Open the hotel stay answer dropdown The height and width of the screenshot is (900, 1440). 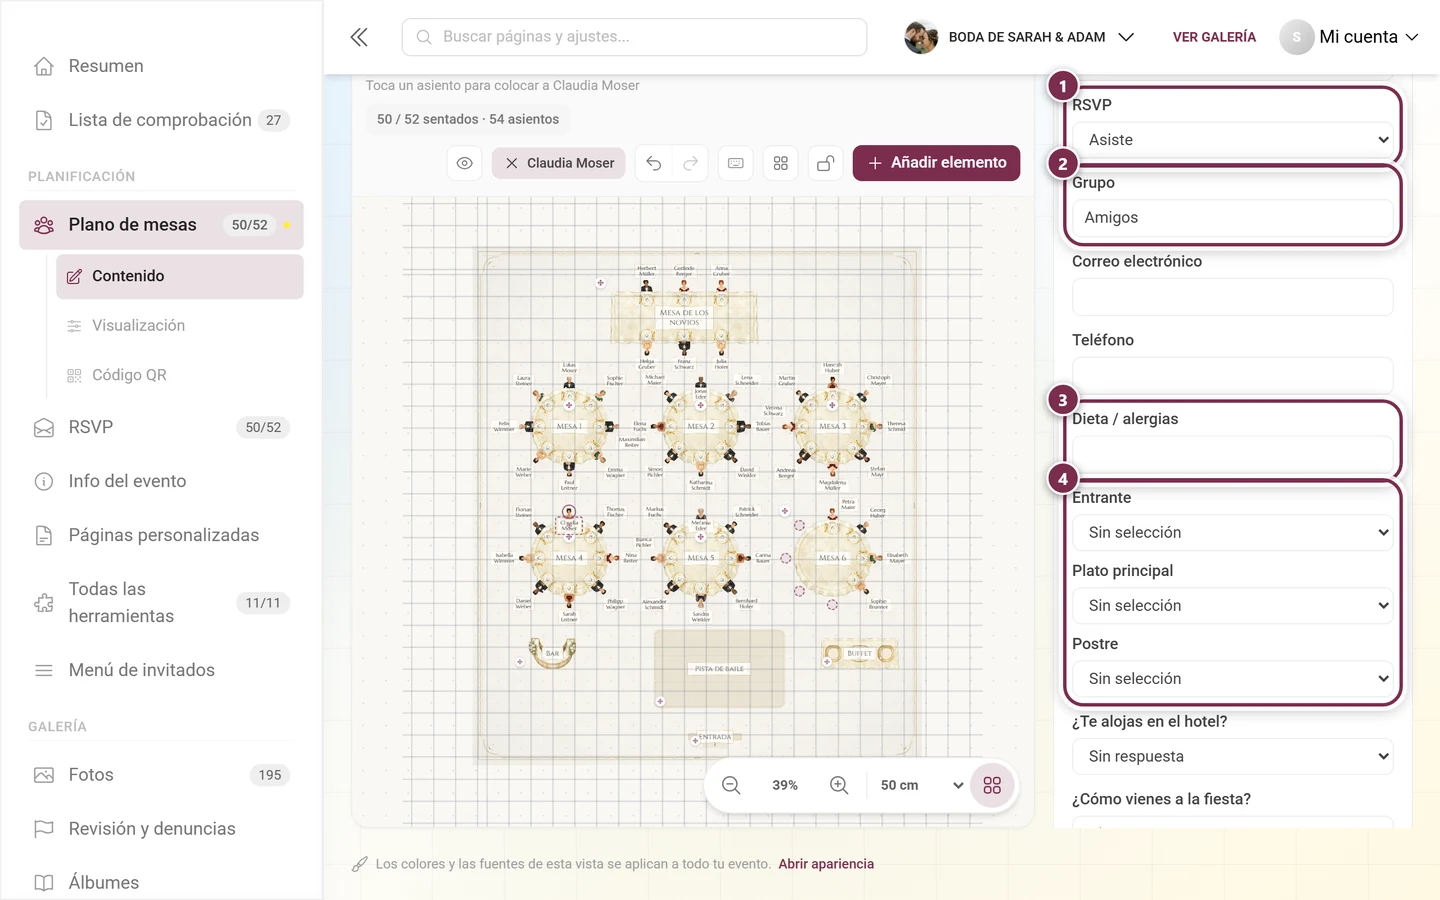tap(1232, 756)
